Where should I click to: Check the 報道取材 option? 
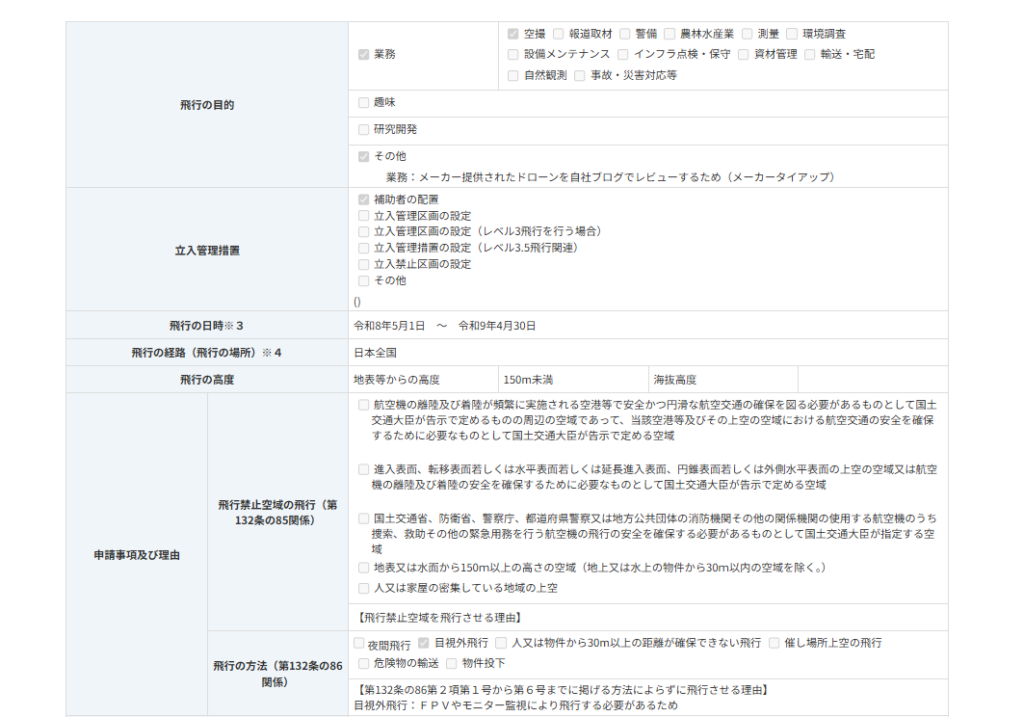[x=559, y=34]
